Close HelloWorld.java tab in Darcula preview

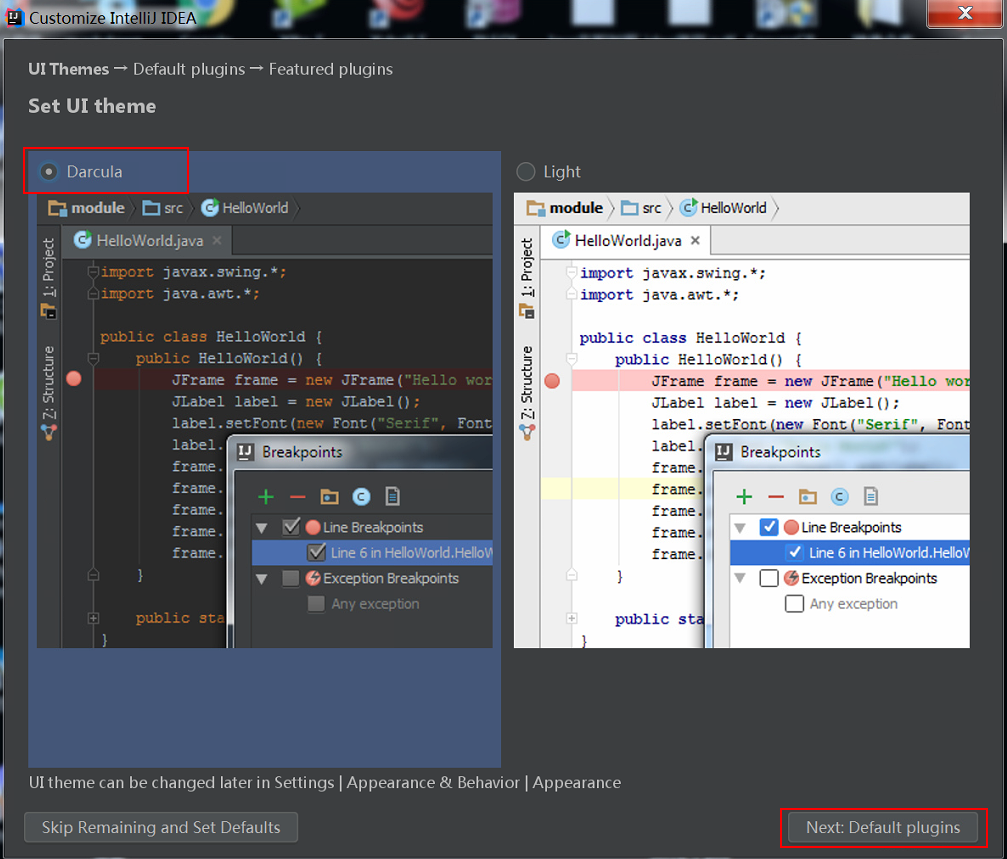click(217, 240)
